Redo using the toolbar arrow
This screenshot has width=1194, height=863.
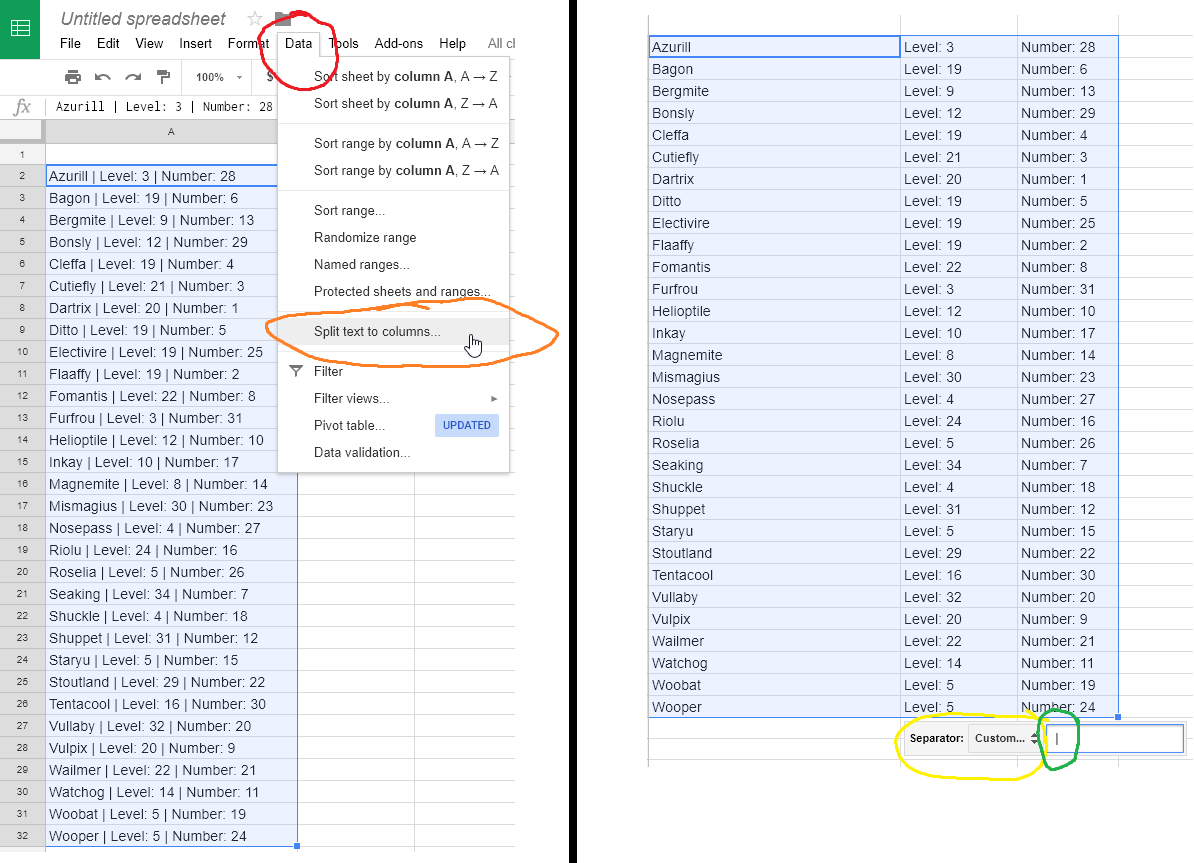133,77
